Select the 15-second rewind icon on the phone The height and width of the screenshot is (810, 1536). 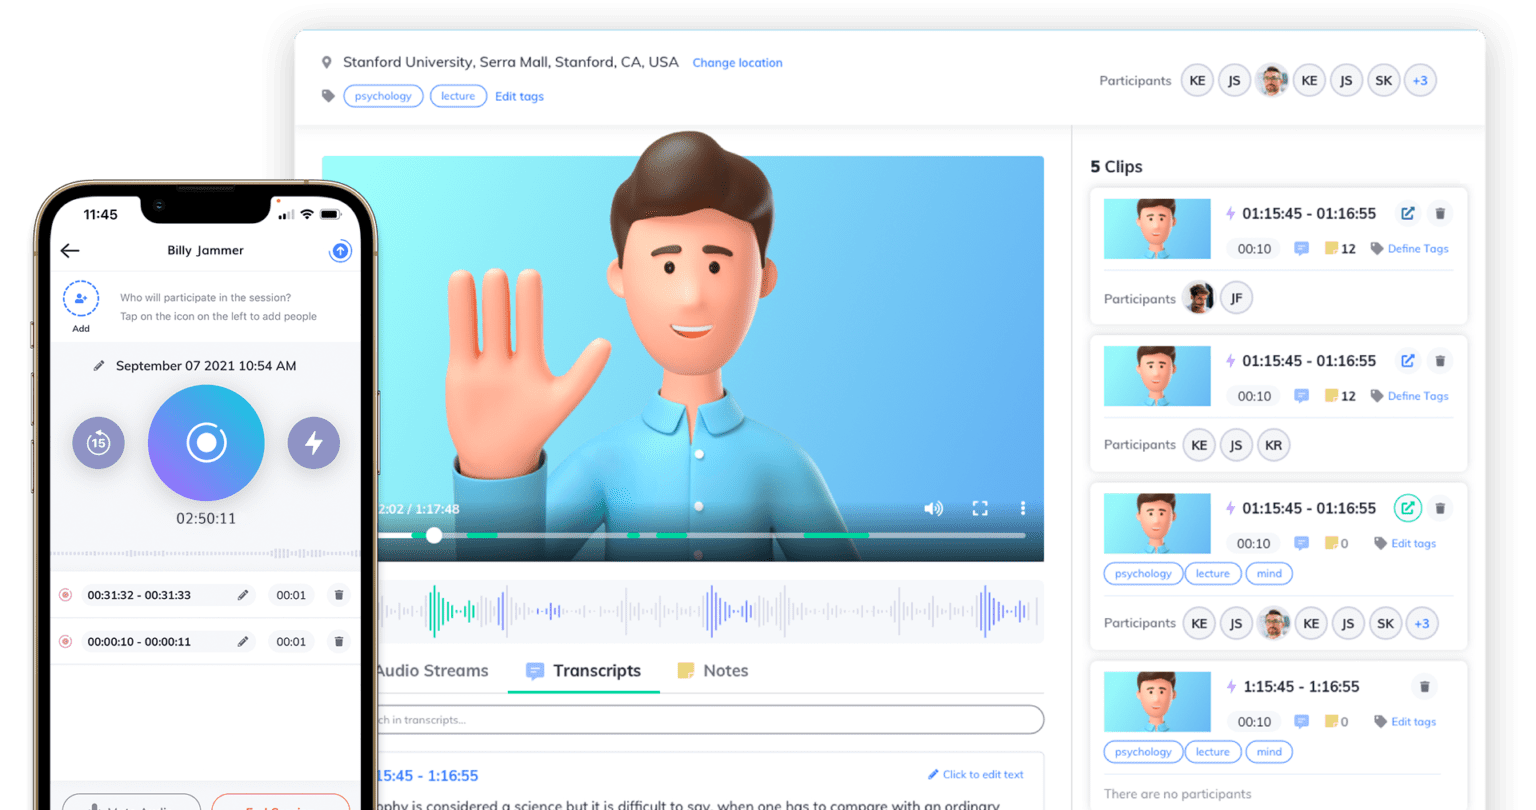click(98, 443)
